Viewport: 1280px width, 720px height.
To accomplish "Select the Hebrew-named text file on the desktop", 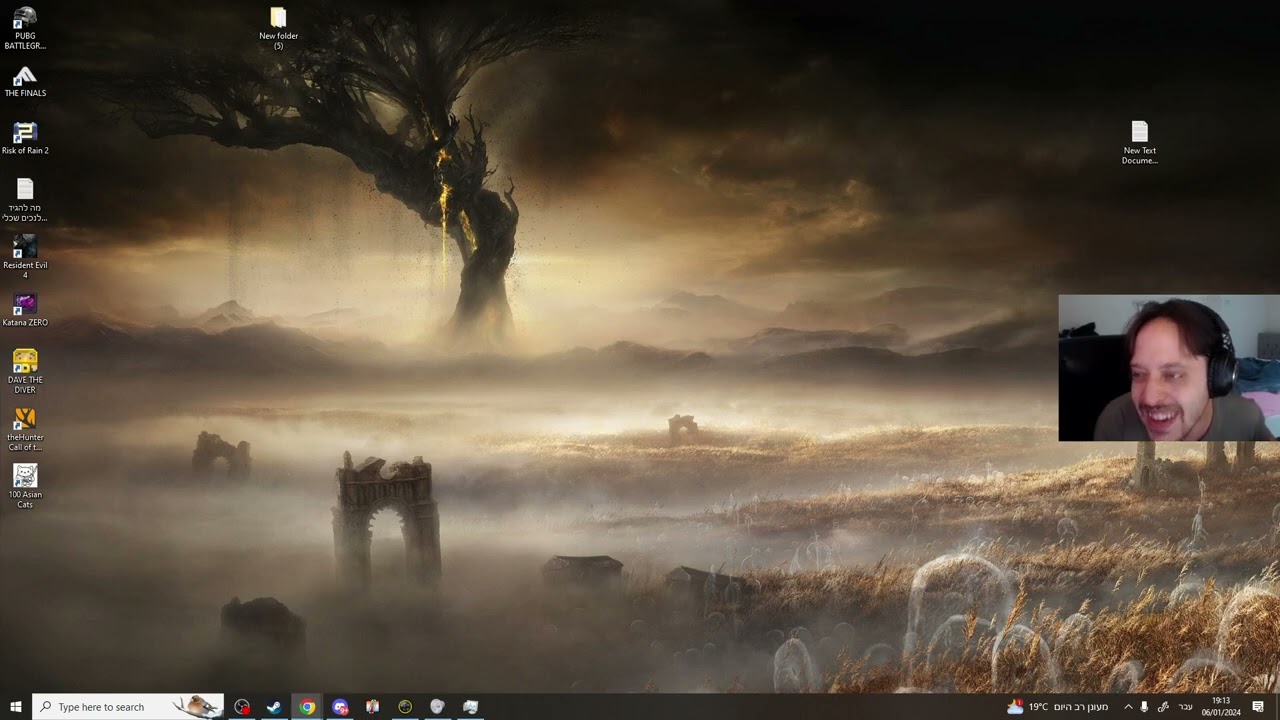I will 25,200.
